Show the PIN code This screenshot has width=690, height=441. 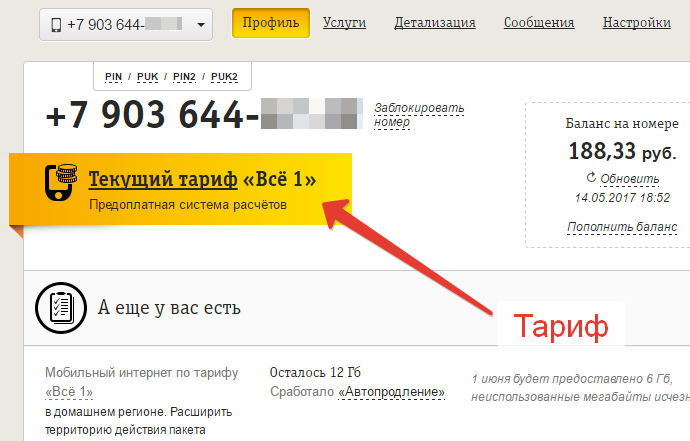point(114,77)
